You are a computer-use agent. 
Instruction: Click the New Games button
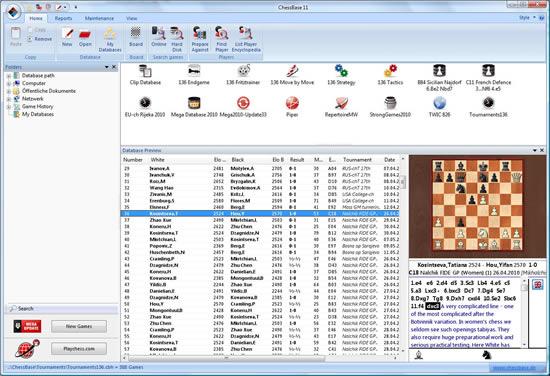point(79,326)
